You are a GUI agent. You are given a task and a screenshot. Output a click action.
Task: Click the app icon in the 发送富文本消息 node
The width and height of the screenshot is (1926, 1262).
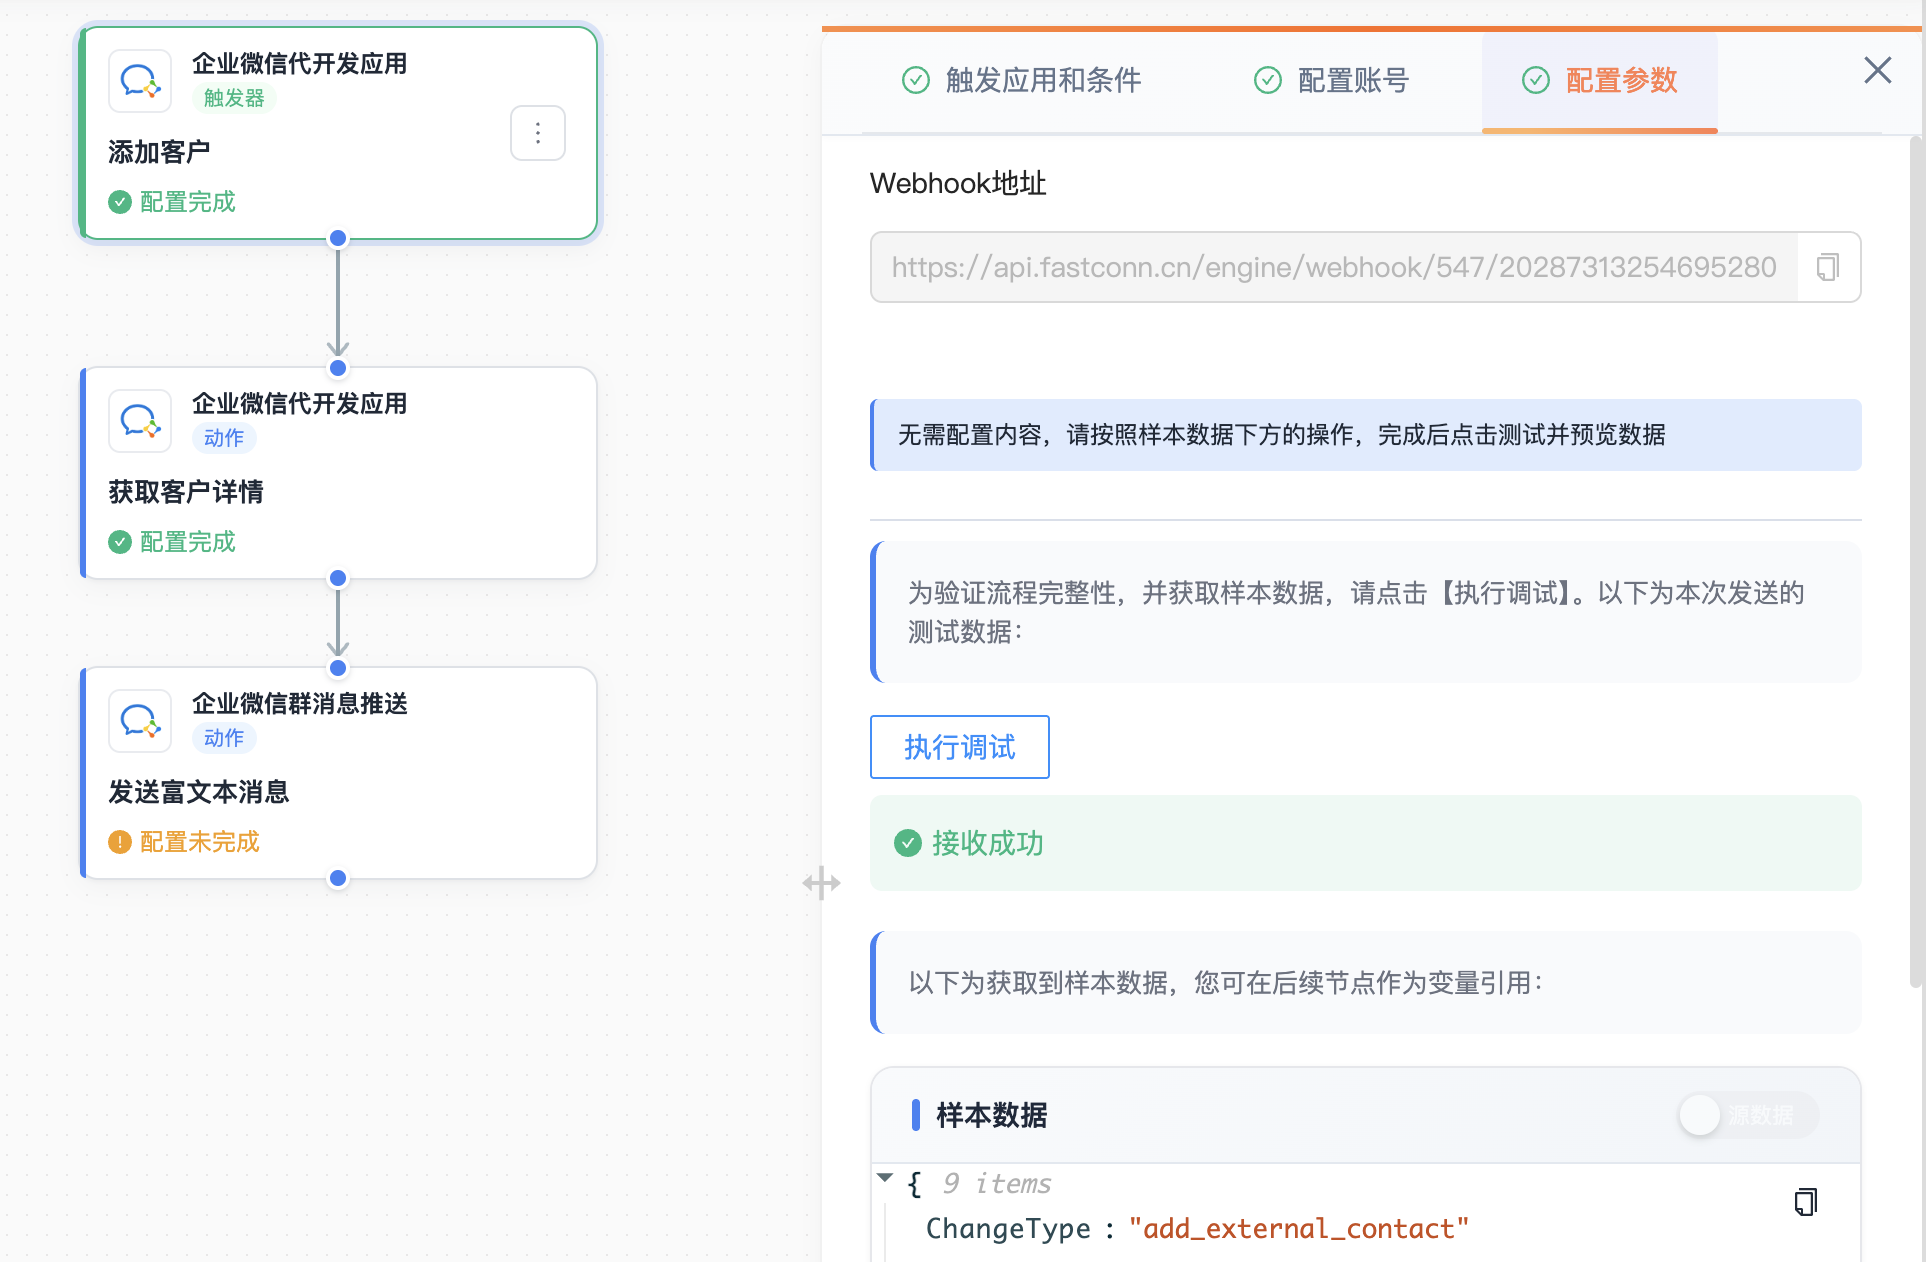(140, 721)
